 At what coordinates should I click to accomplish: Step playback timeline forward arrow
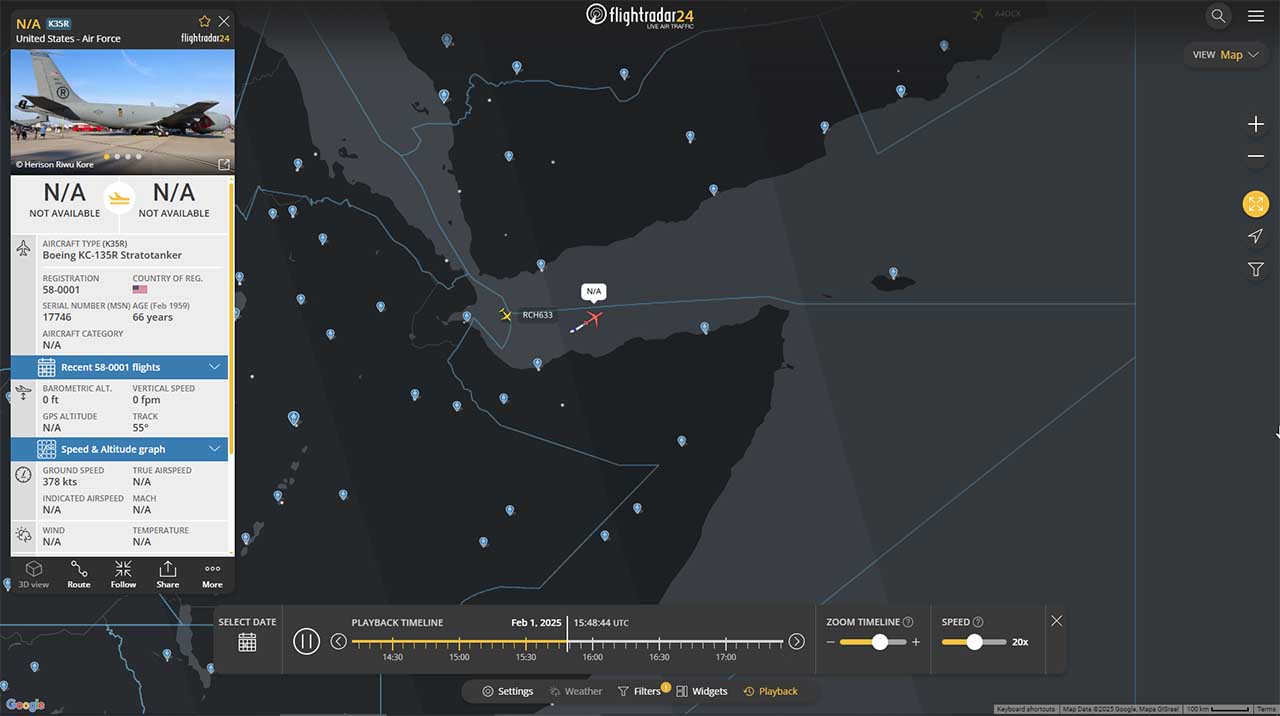(796, 642)
